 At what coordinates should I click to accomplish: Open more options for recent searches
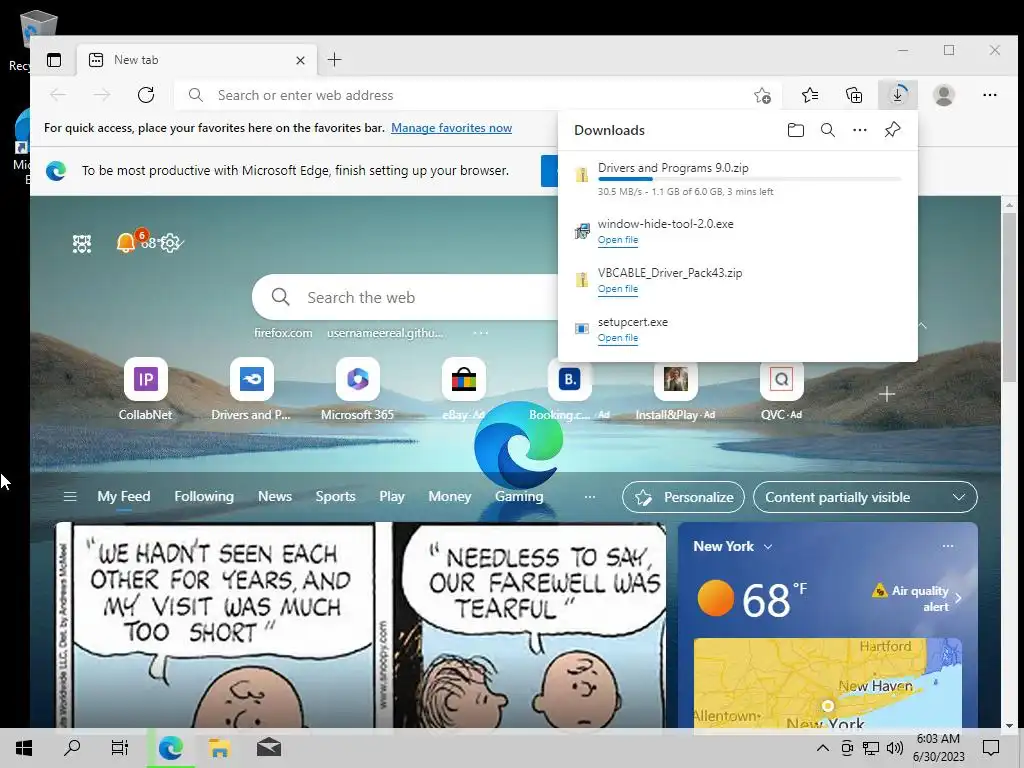point(481,333)
